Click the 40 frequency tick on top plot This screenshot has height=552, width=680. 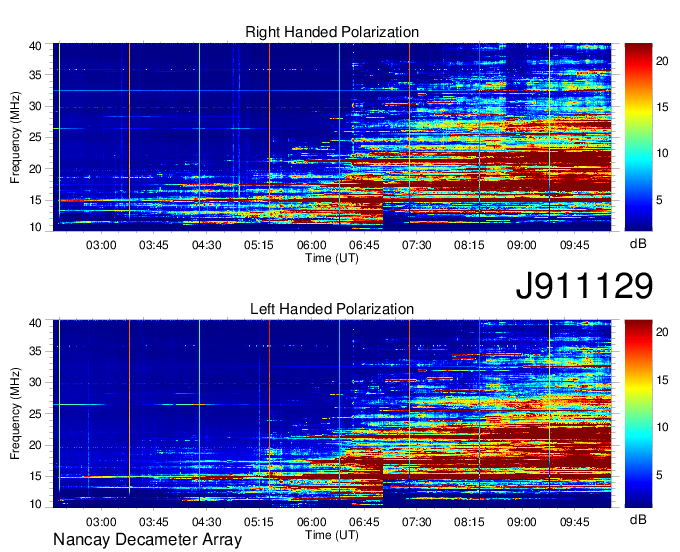pyautogui.click(x=36, y=46)
